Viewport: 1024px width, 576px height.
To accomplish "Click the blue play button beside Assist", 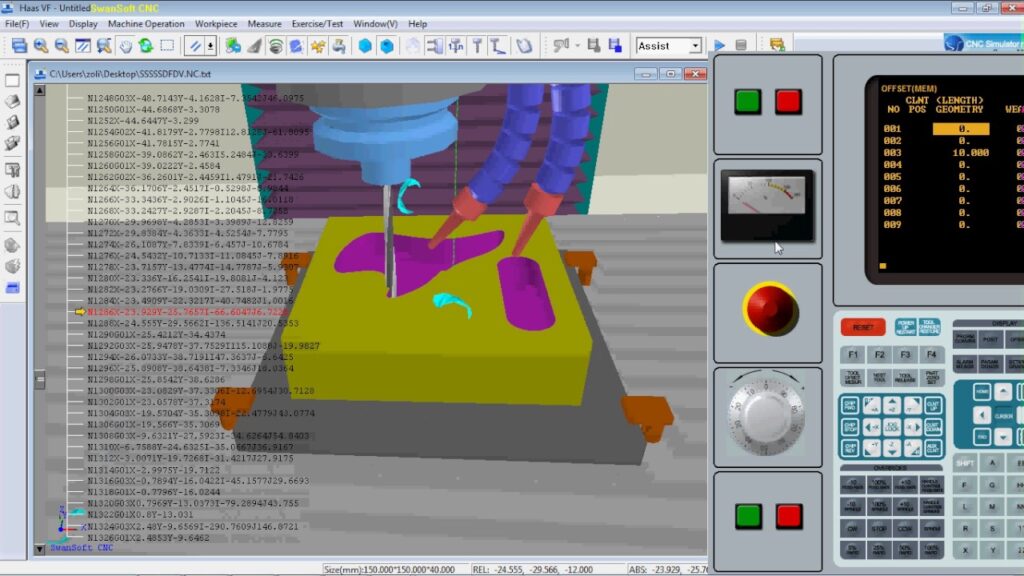I will coord(719,46).
